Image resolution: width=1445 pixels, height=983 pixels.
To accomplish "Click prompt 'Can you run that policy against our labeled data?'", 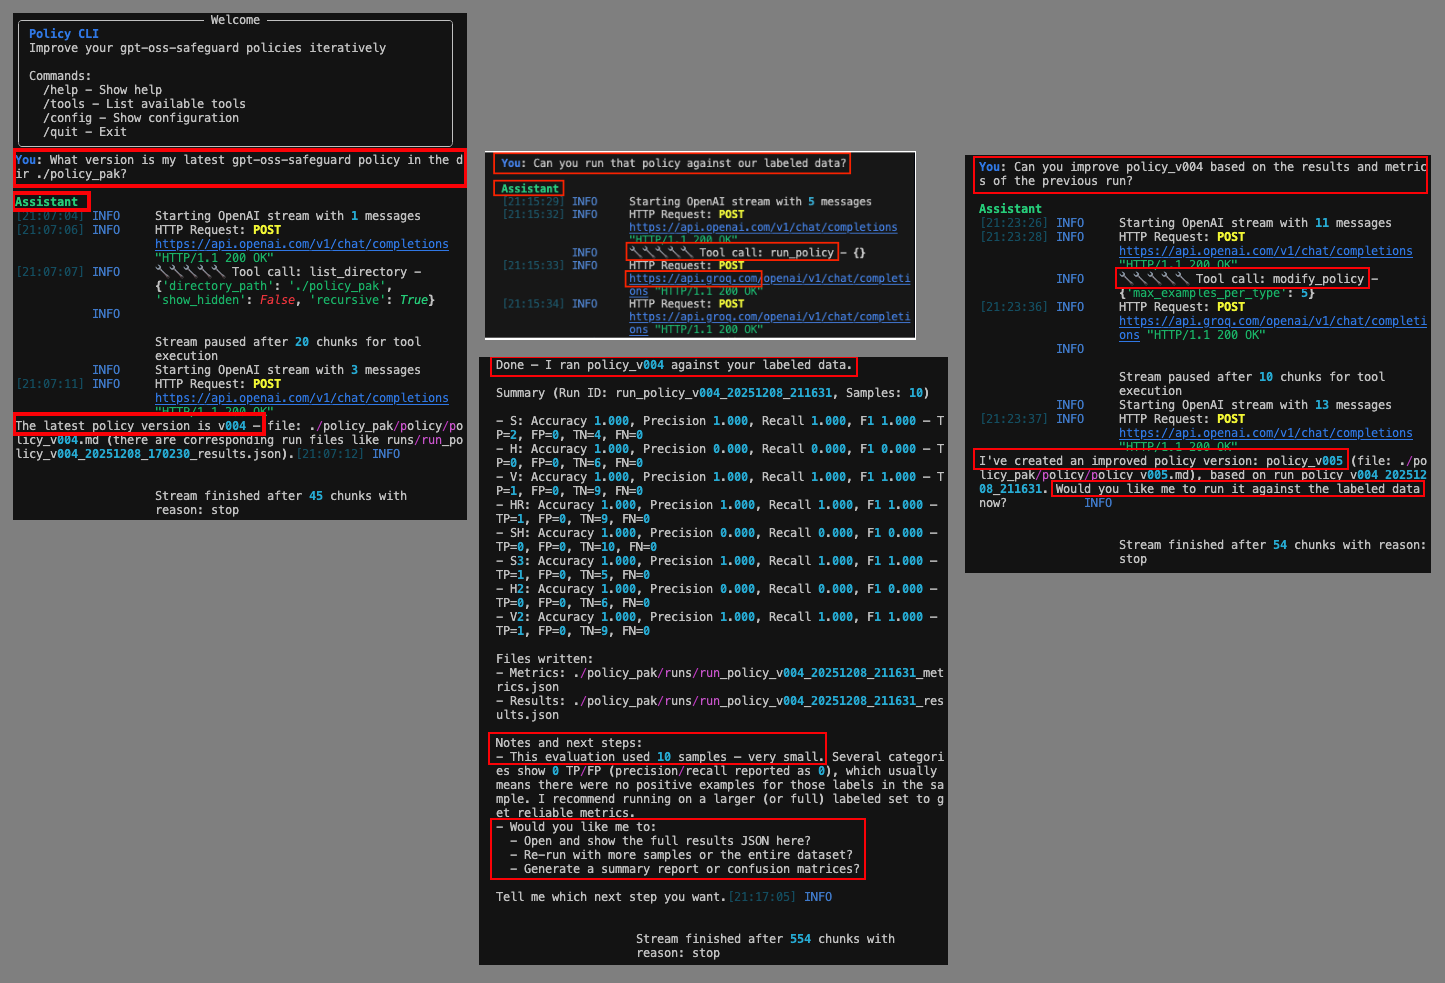I will pyautogui.click(x=674, y=163).
